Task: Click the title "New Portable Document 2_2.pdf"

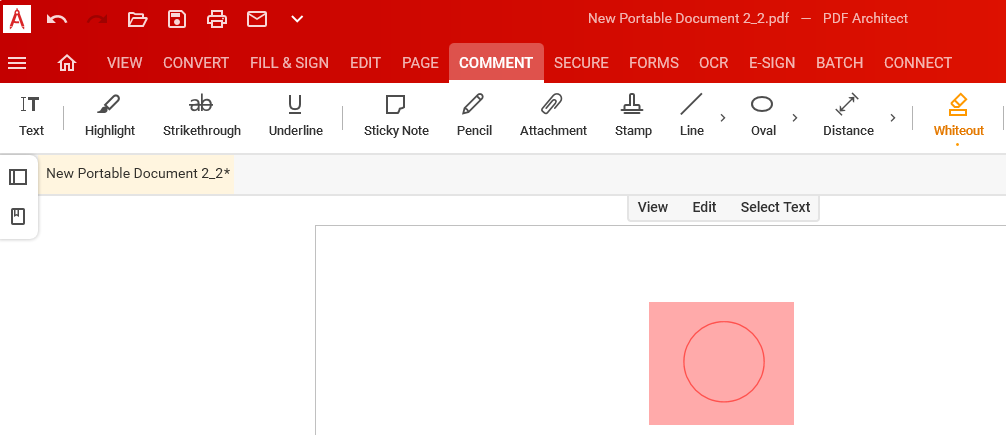Action: pos(688,19)
